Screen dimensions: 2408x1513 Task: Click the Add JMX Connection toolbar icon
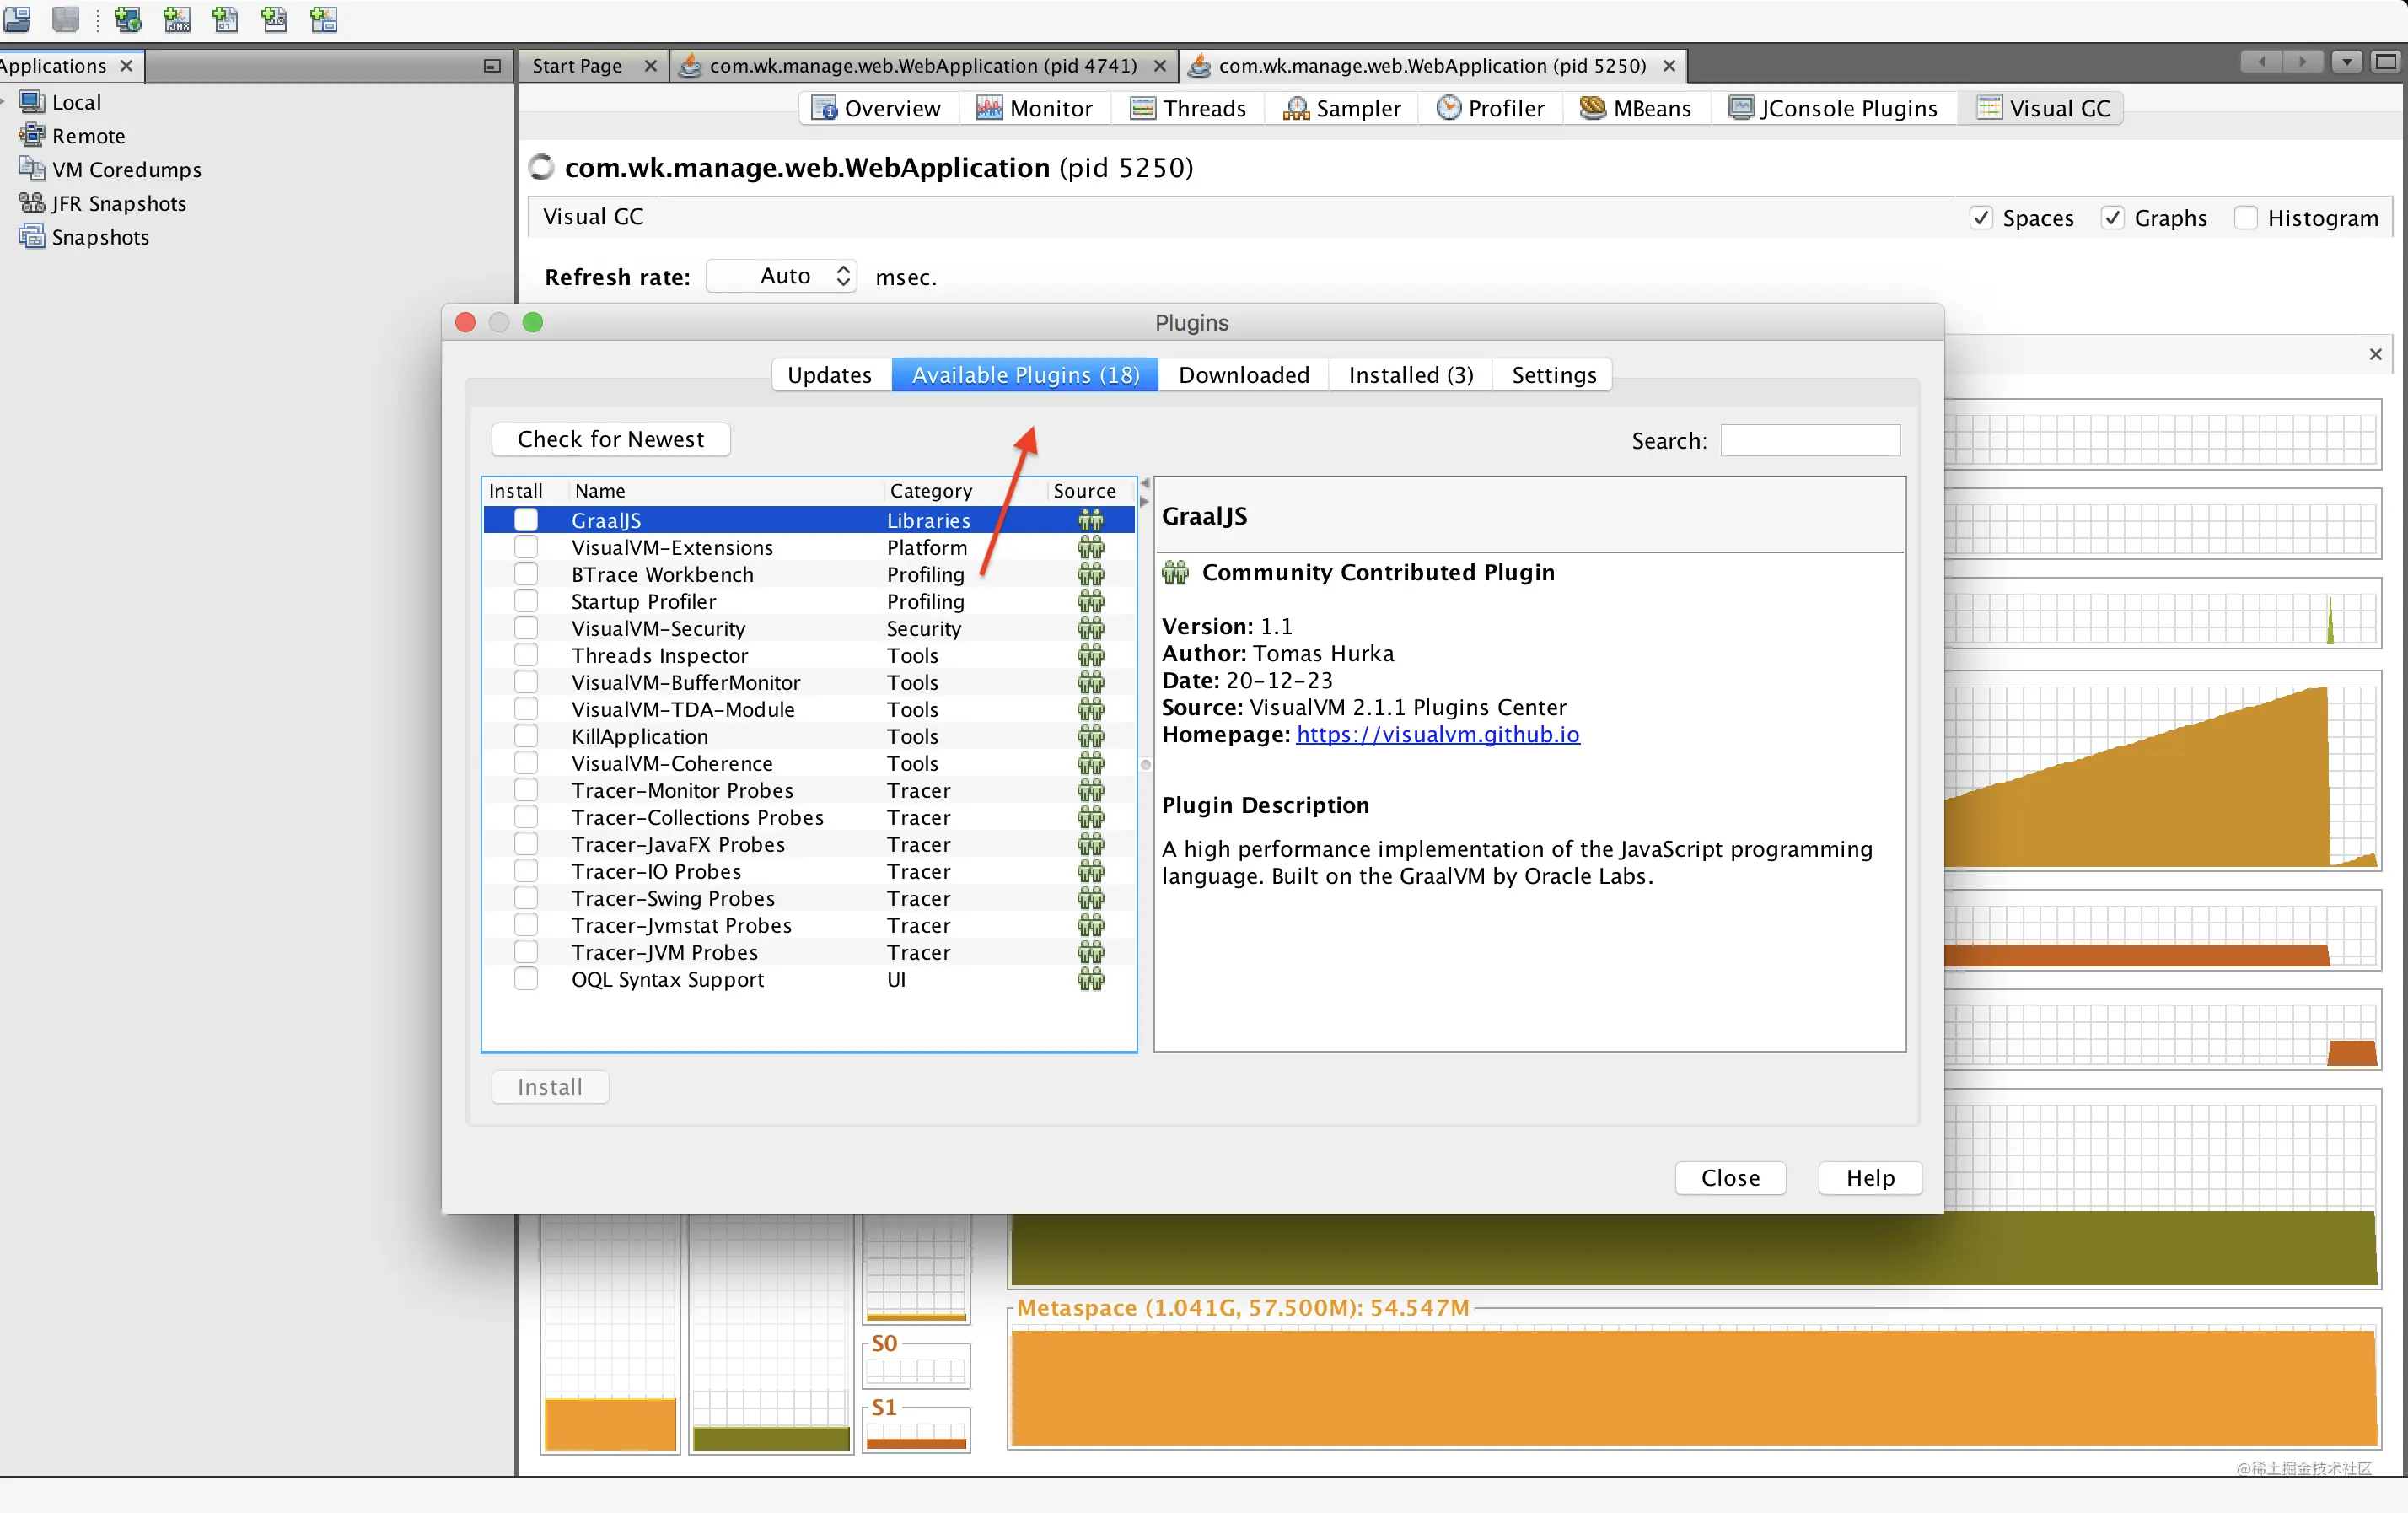click(177, 19)
